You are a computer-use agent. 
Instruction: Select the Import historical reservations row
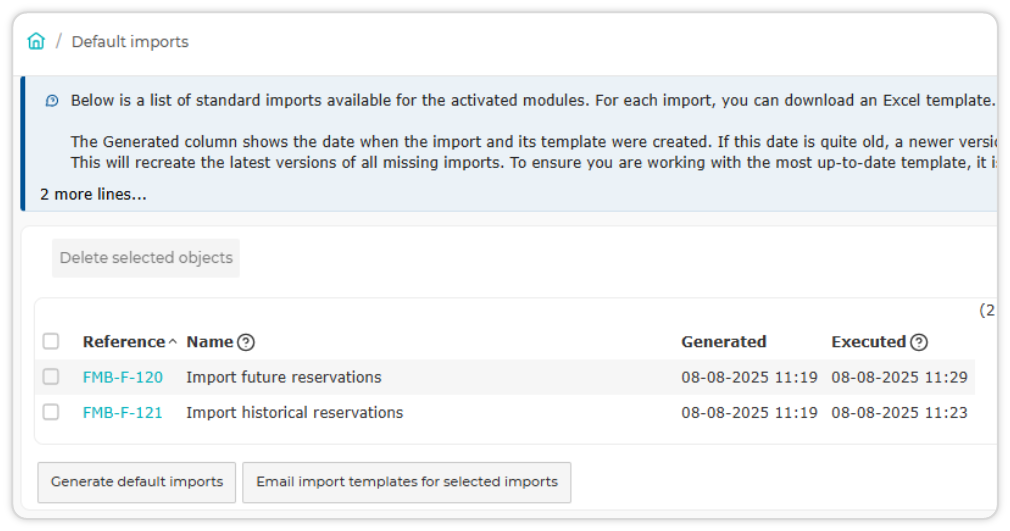coord(505,412)
